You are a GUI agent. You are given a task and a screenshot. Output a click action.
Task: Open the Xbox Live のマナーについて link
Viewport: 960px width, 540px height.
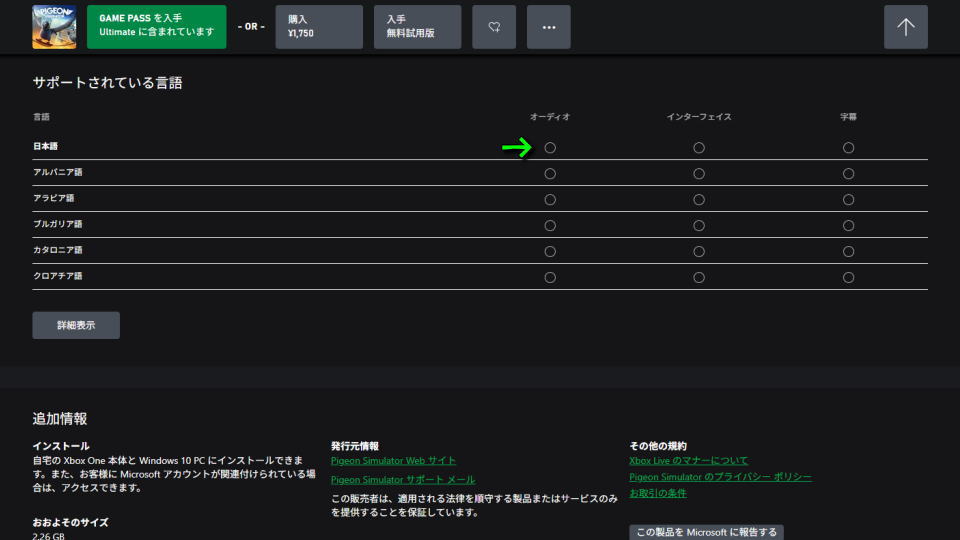688,461
